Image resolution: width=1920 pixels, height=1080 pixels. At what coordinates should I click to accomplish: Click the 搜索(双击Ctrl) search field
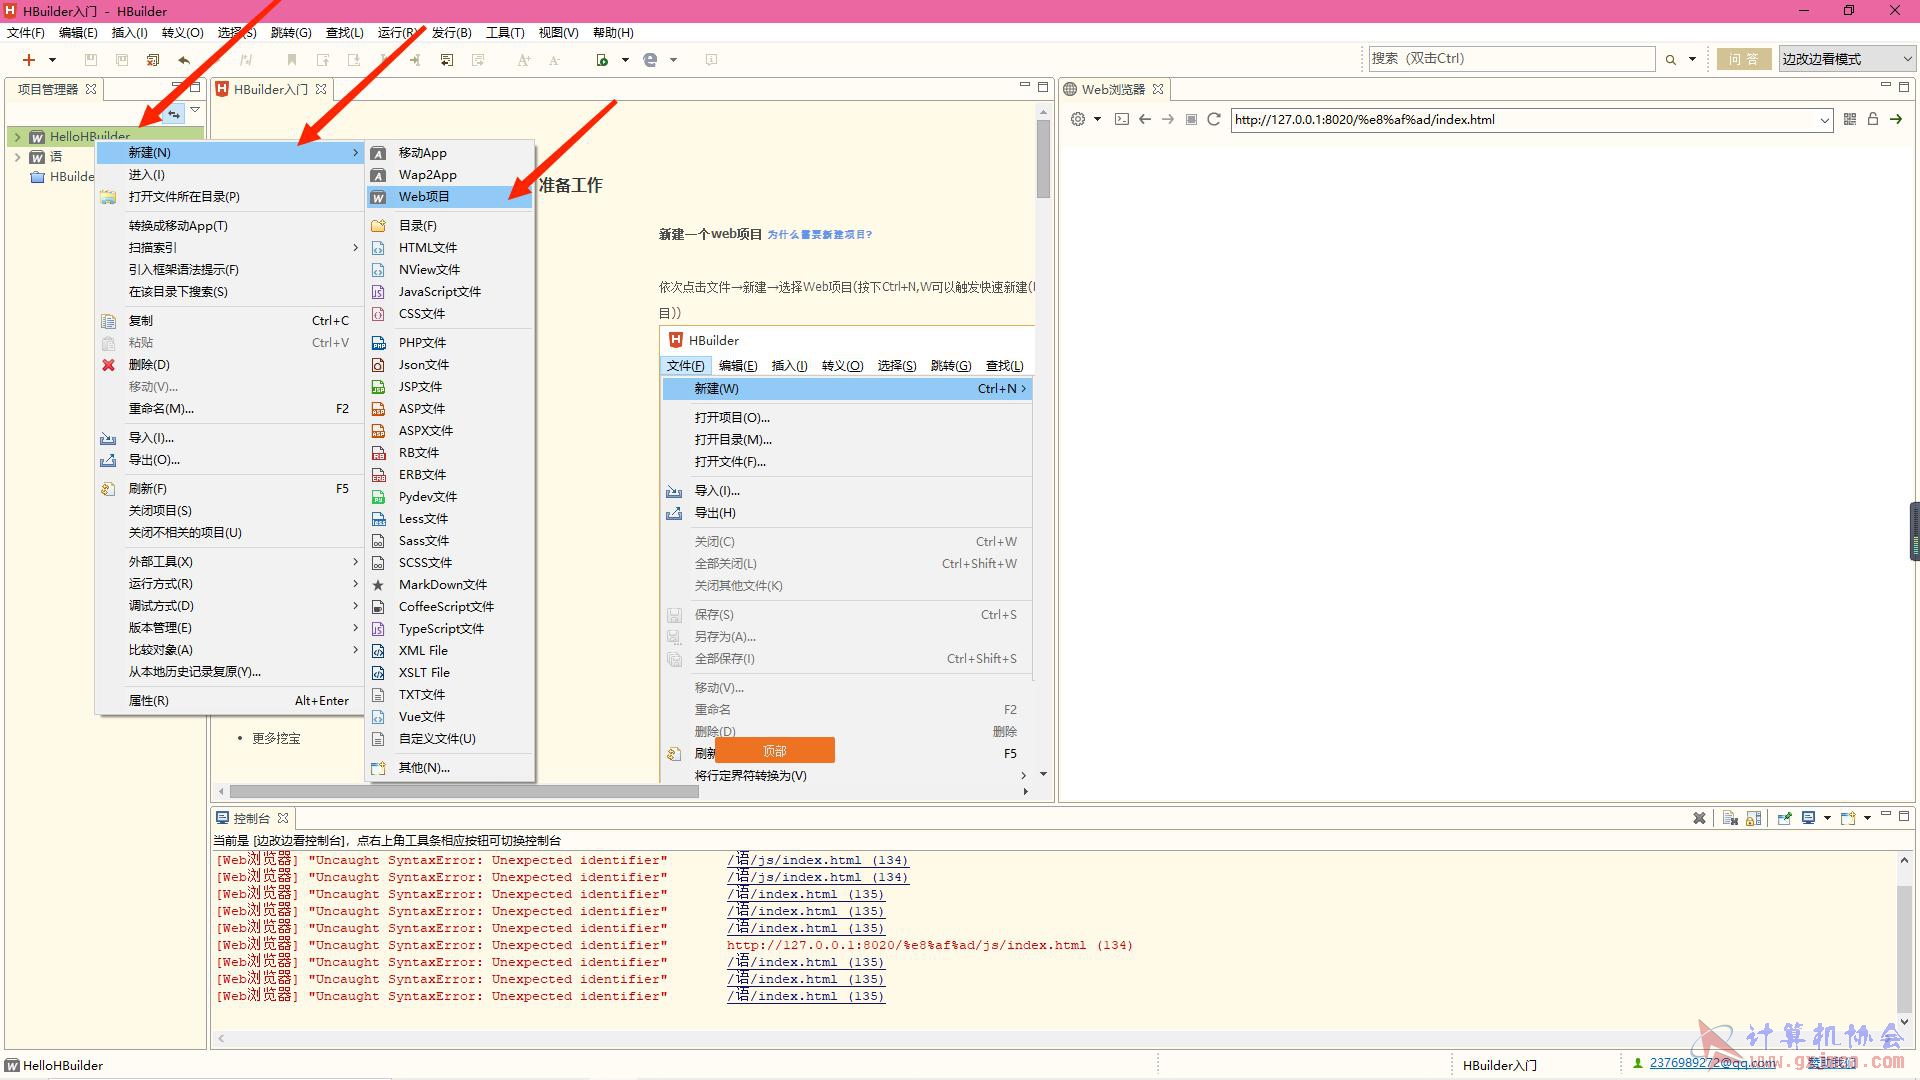tap(1511, 59)
